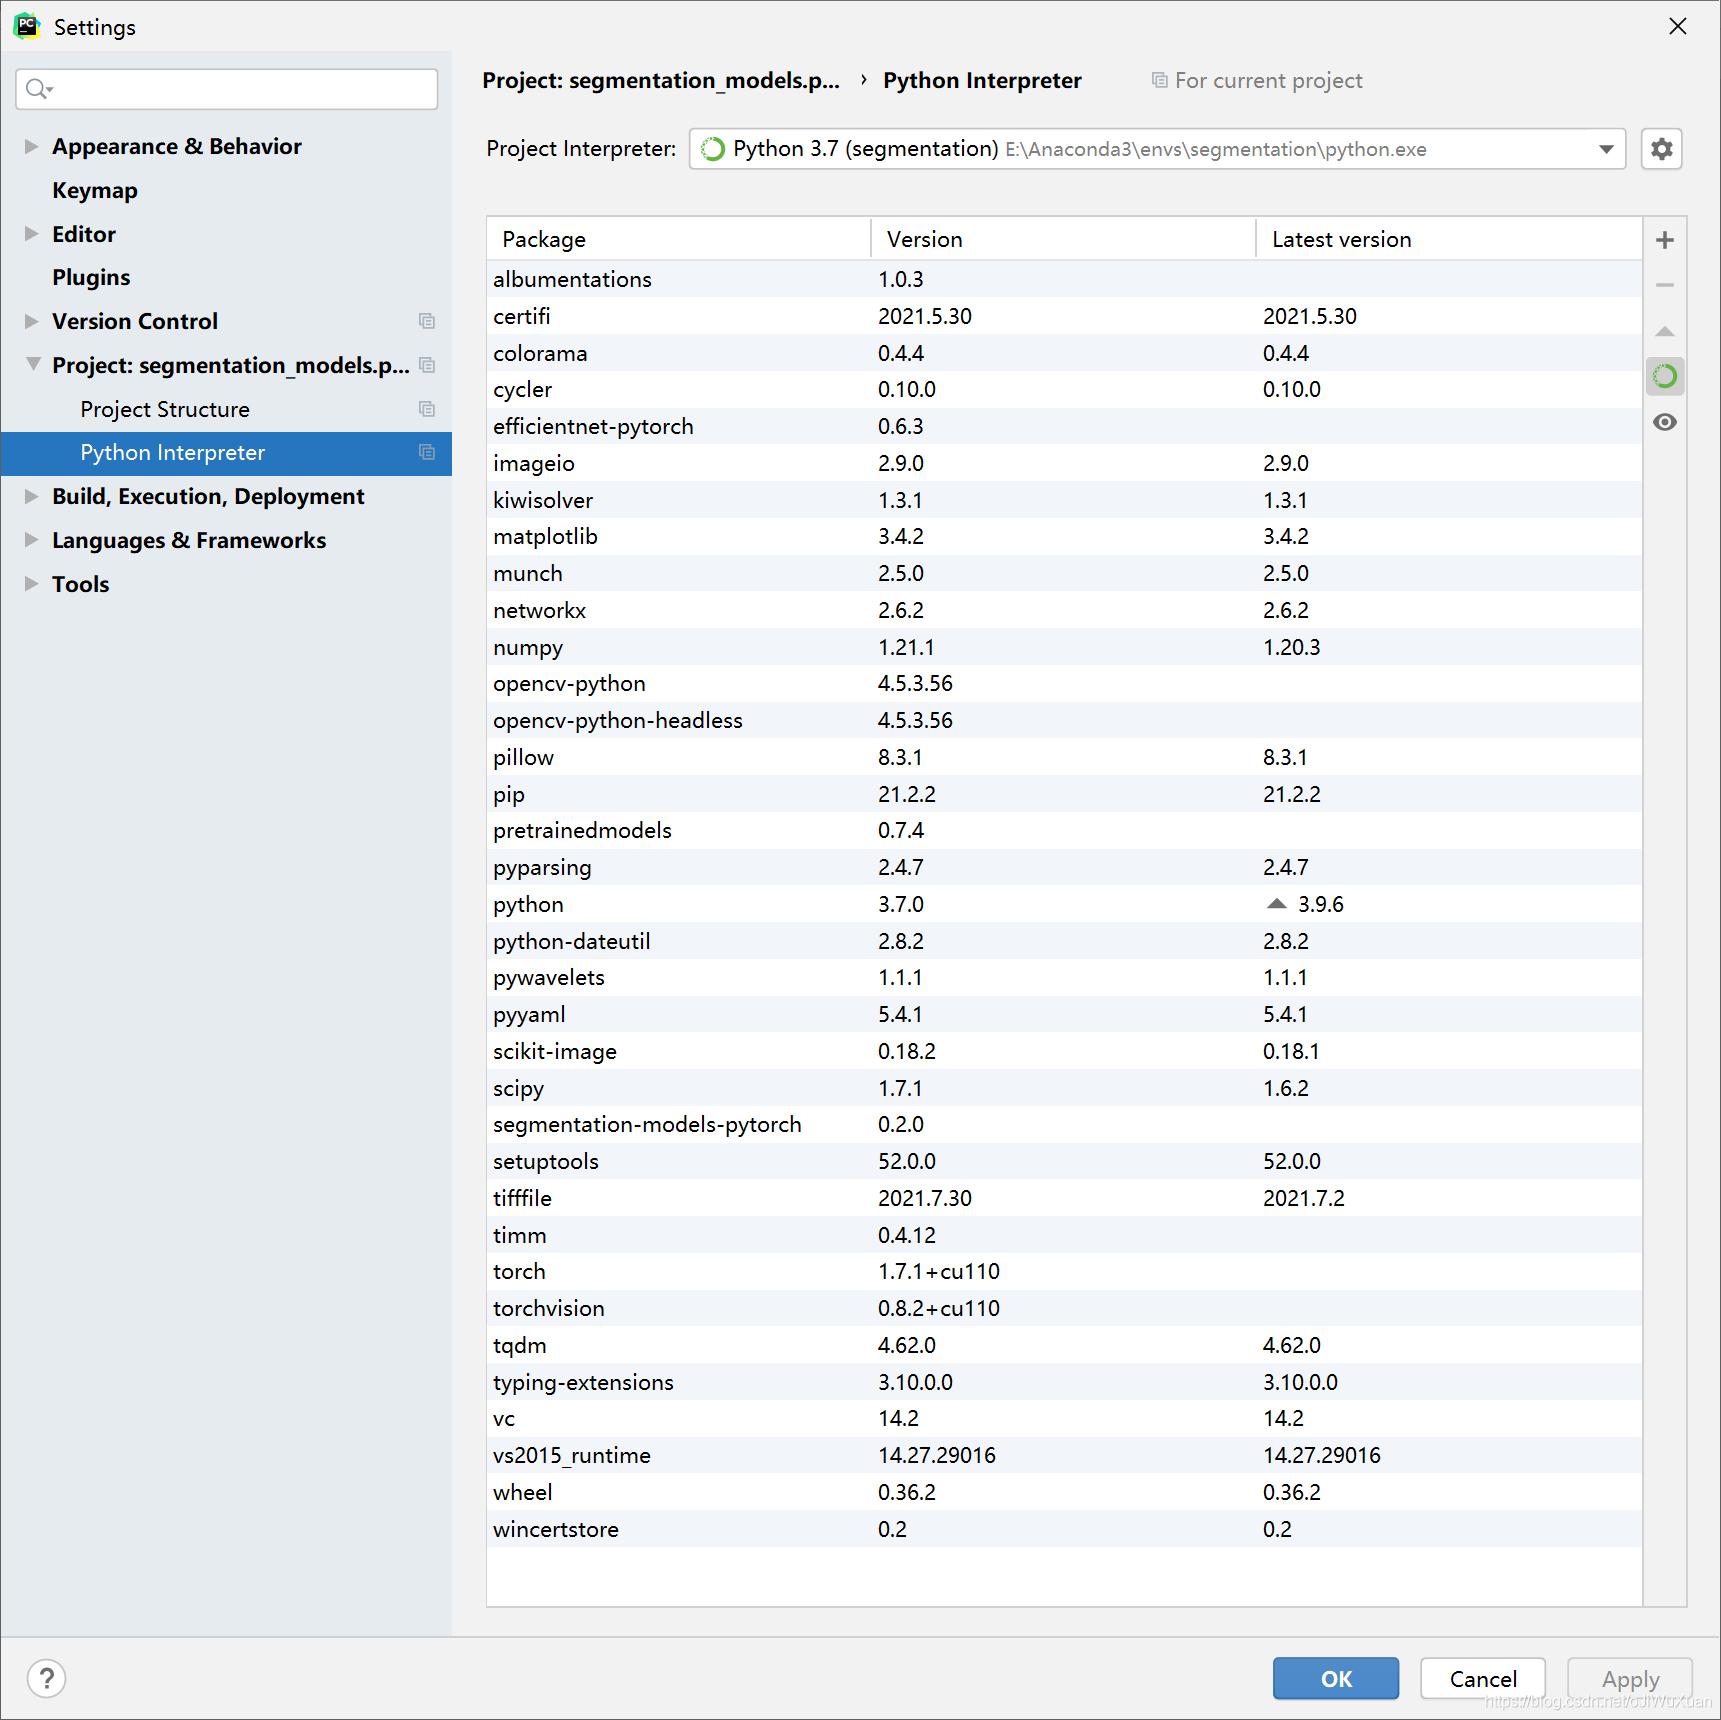Select the scikit-image package row
The width and height of the screenshot is (1721, 1720).
click(1064, 1051)
